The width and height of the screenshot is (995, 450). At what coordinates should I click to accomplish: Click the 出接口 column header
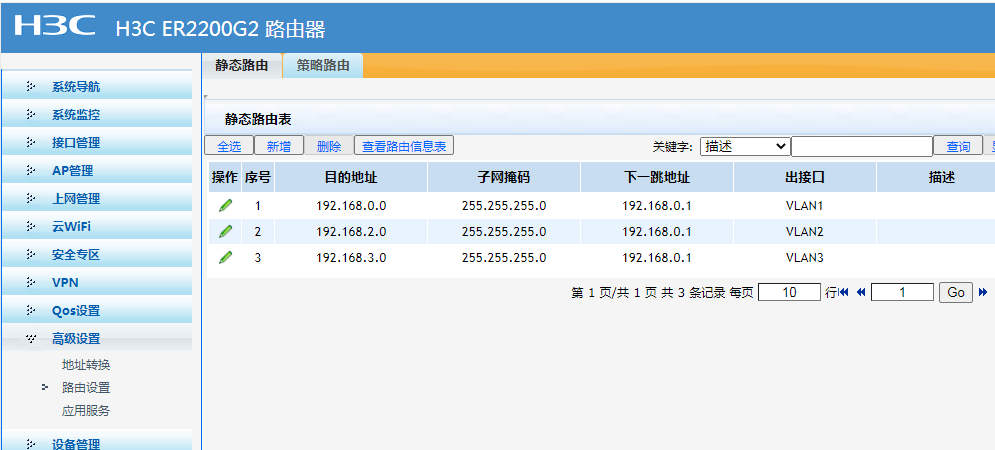click(805, 177)
